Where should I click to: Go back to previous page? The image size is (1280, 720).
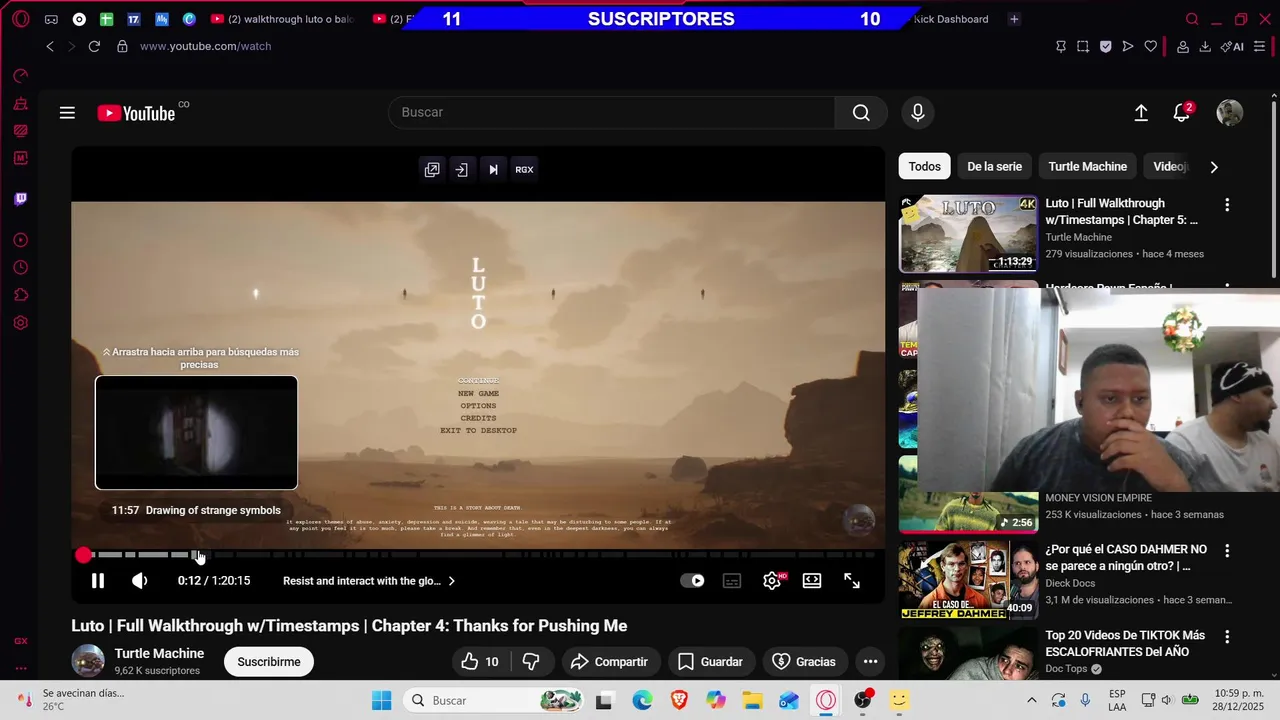pyautogui.click(x=50, y=46)
